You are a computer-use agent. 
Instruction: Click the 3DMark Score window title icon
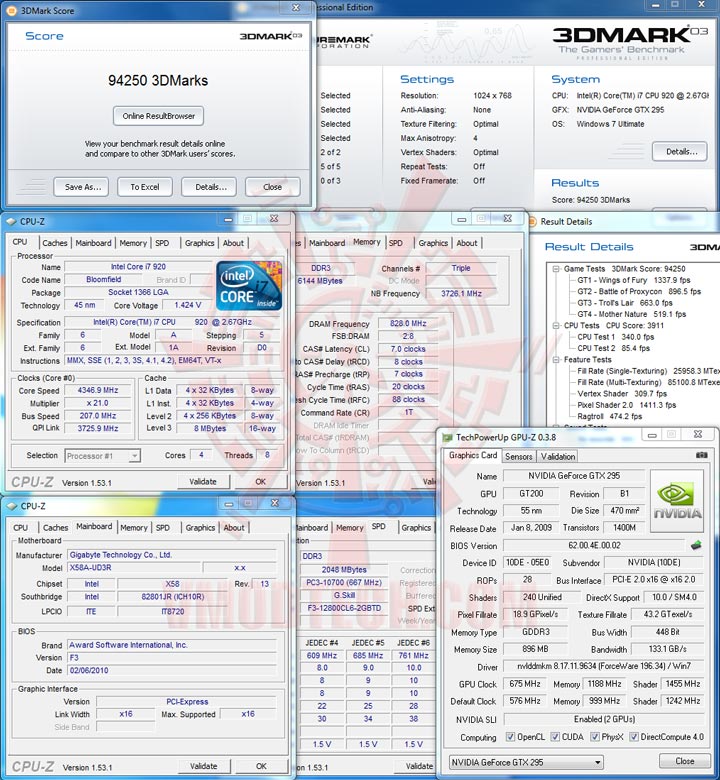[x=11, y=10]
